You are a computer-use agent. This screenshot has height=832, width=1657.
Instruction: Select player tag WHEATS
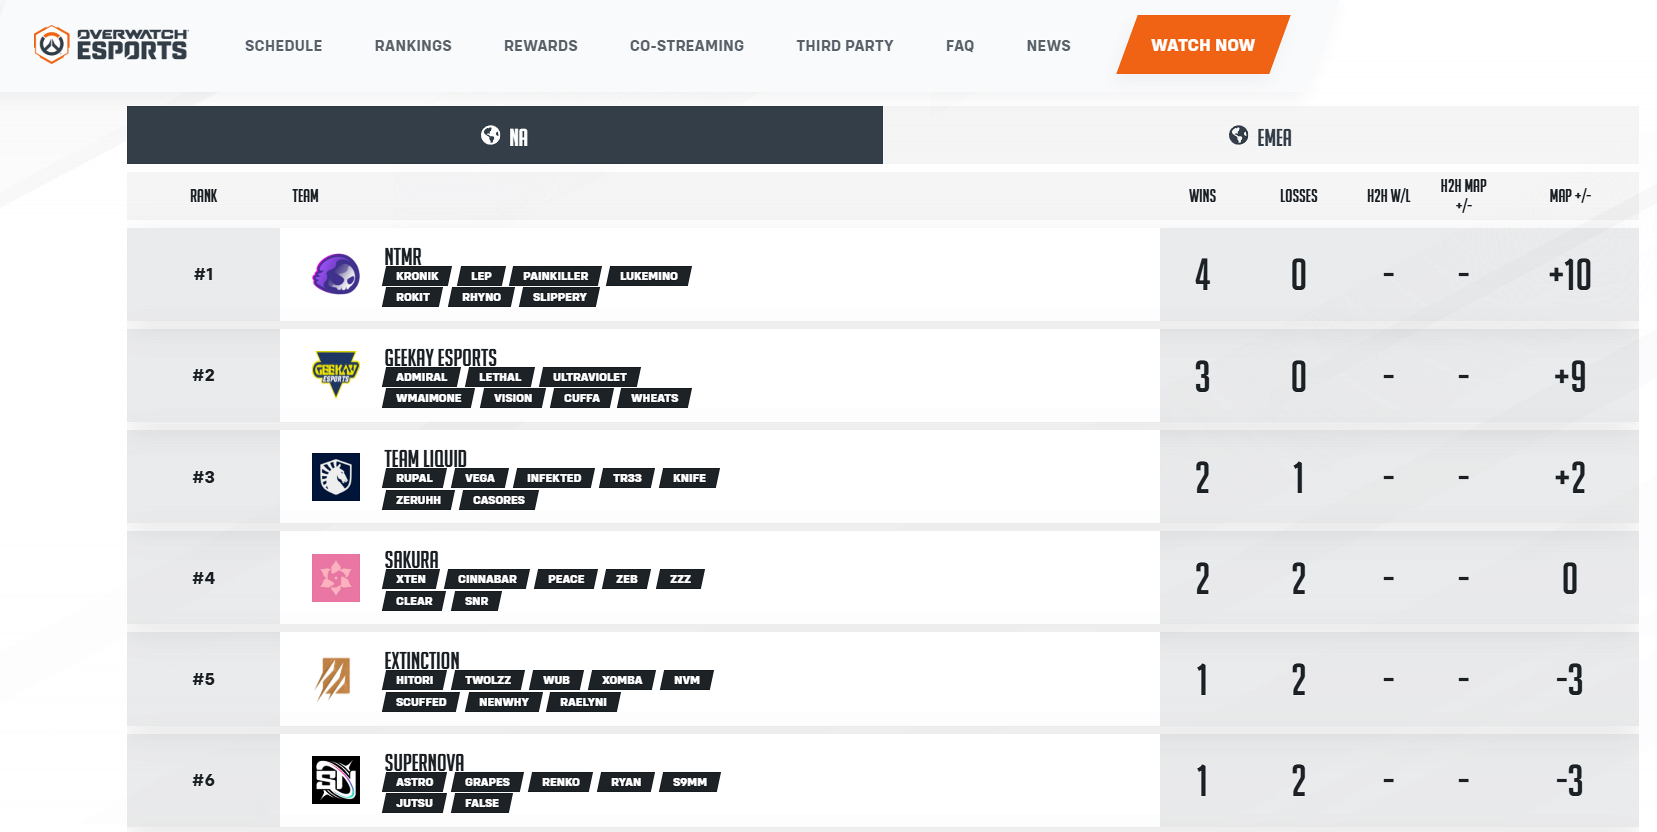click(655, 398)
